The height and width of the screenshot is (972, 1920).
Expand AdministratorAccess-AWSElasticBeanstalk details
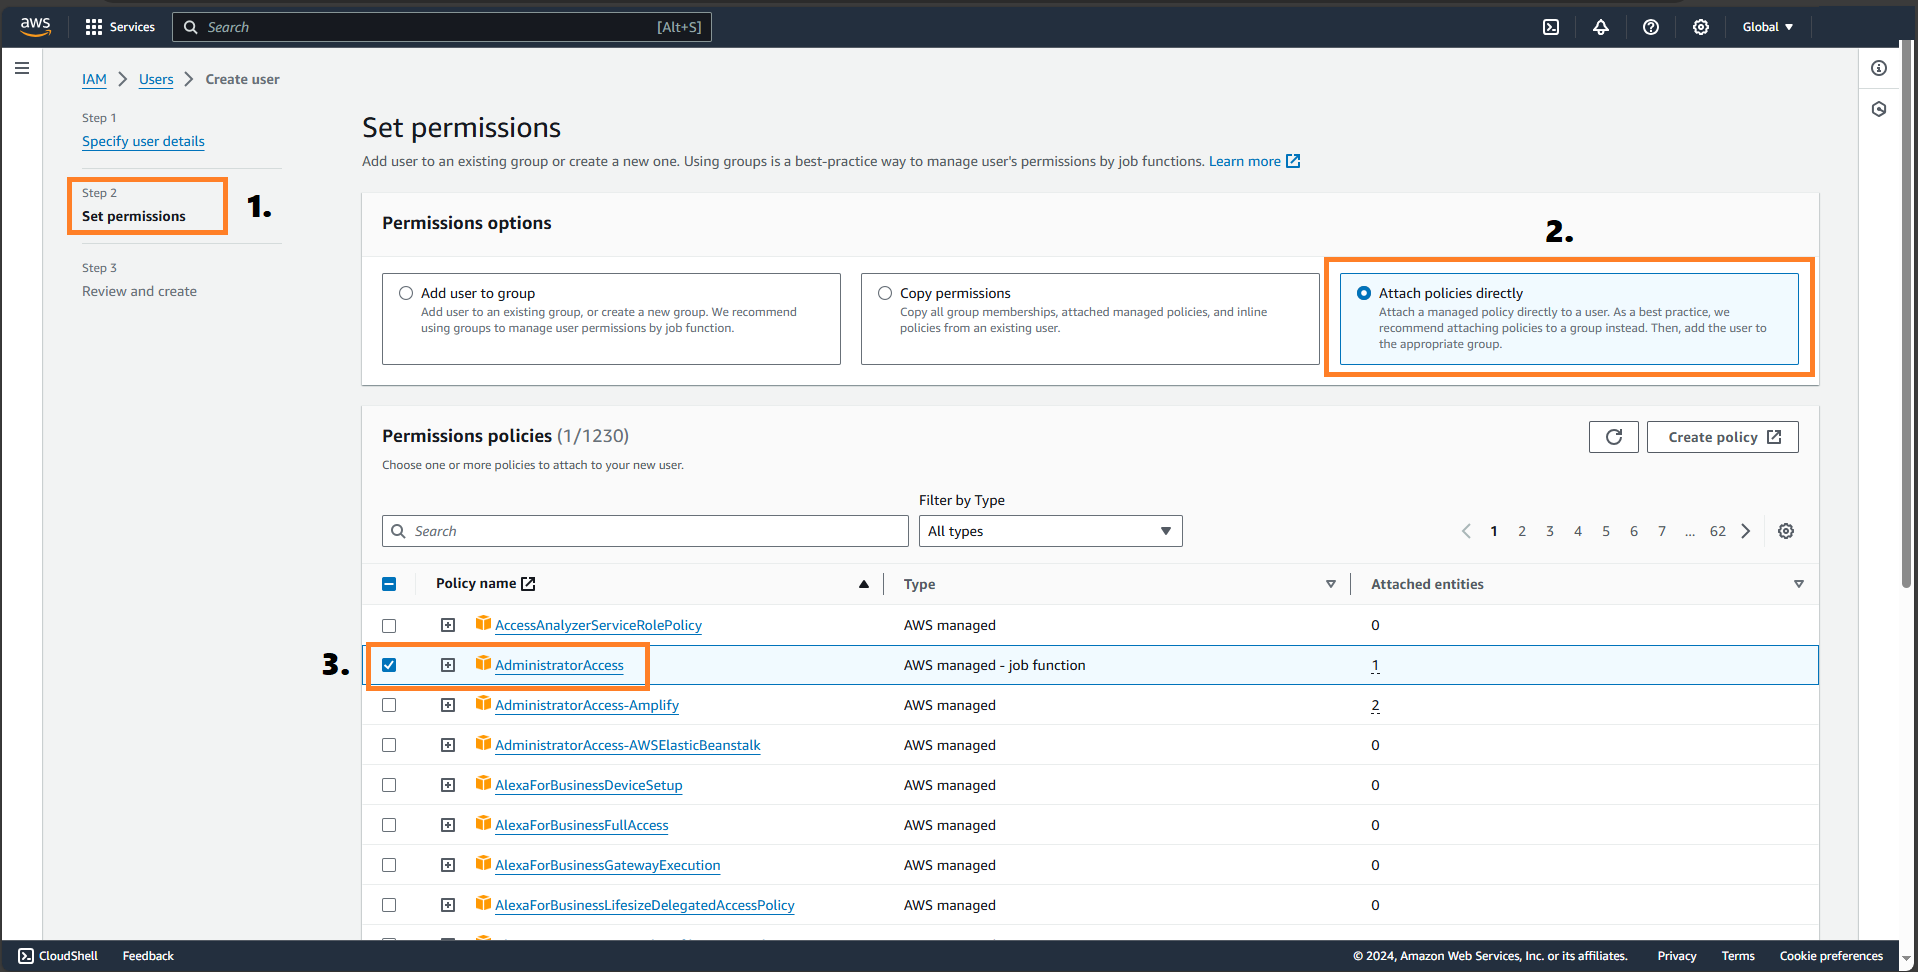448,745
